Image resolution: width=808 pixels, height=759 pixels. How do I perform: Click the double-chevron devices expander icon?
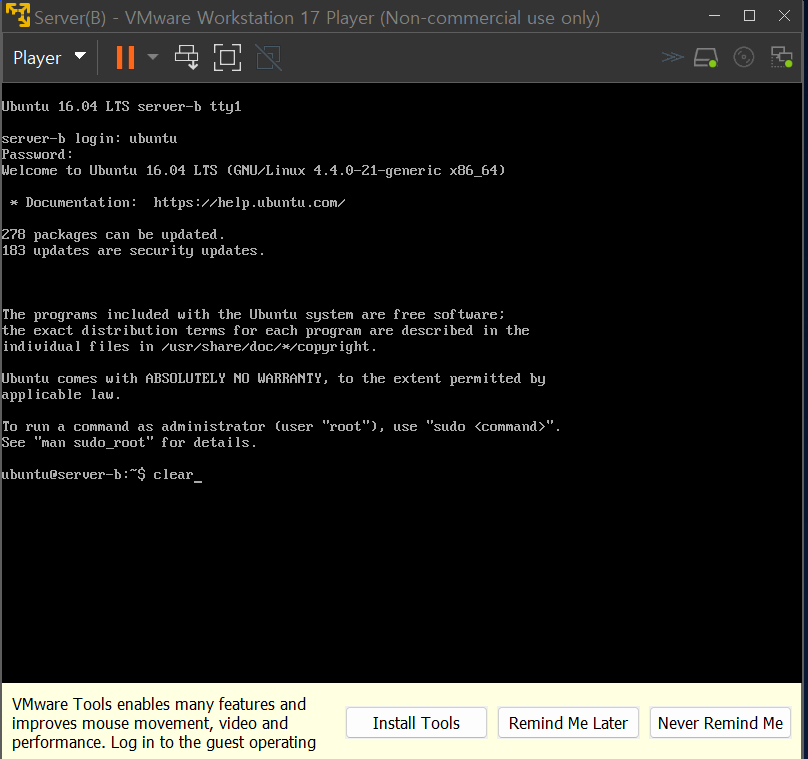(672, 57)
